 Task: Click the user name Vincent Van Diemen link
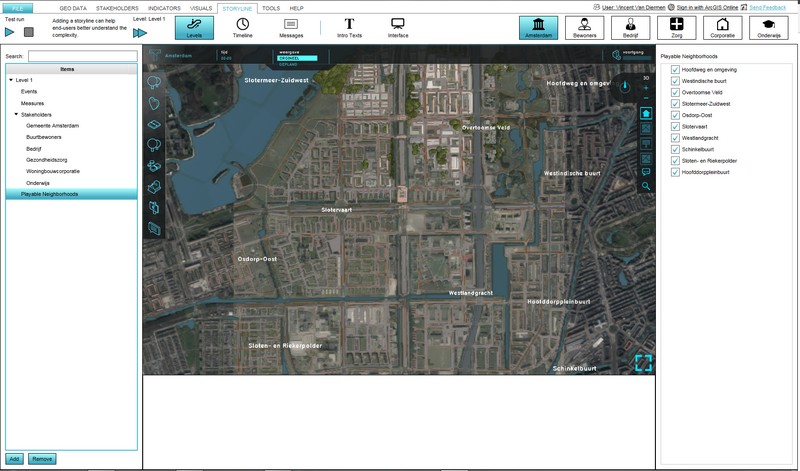633,8
